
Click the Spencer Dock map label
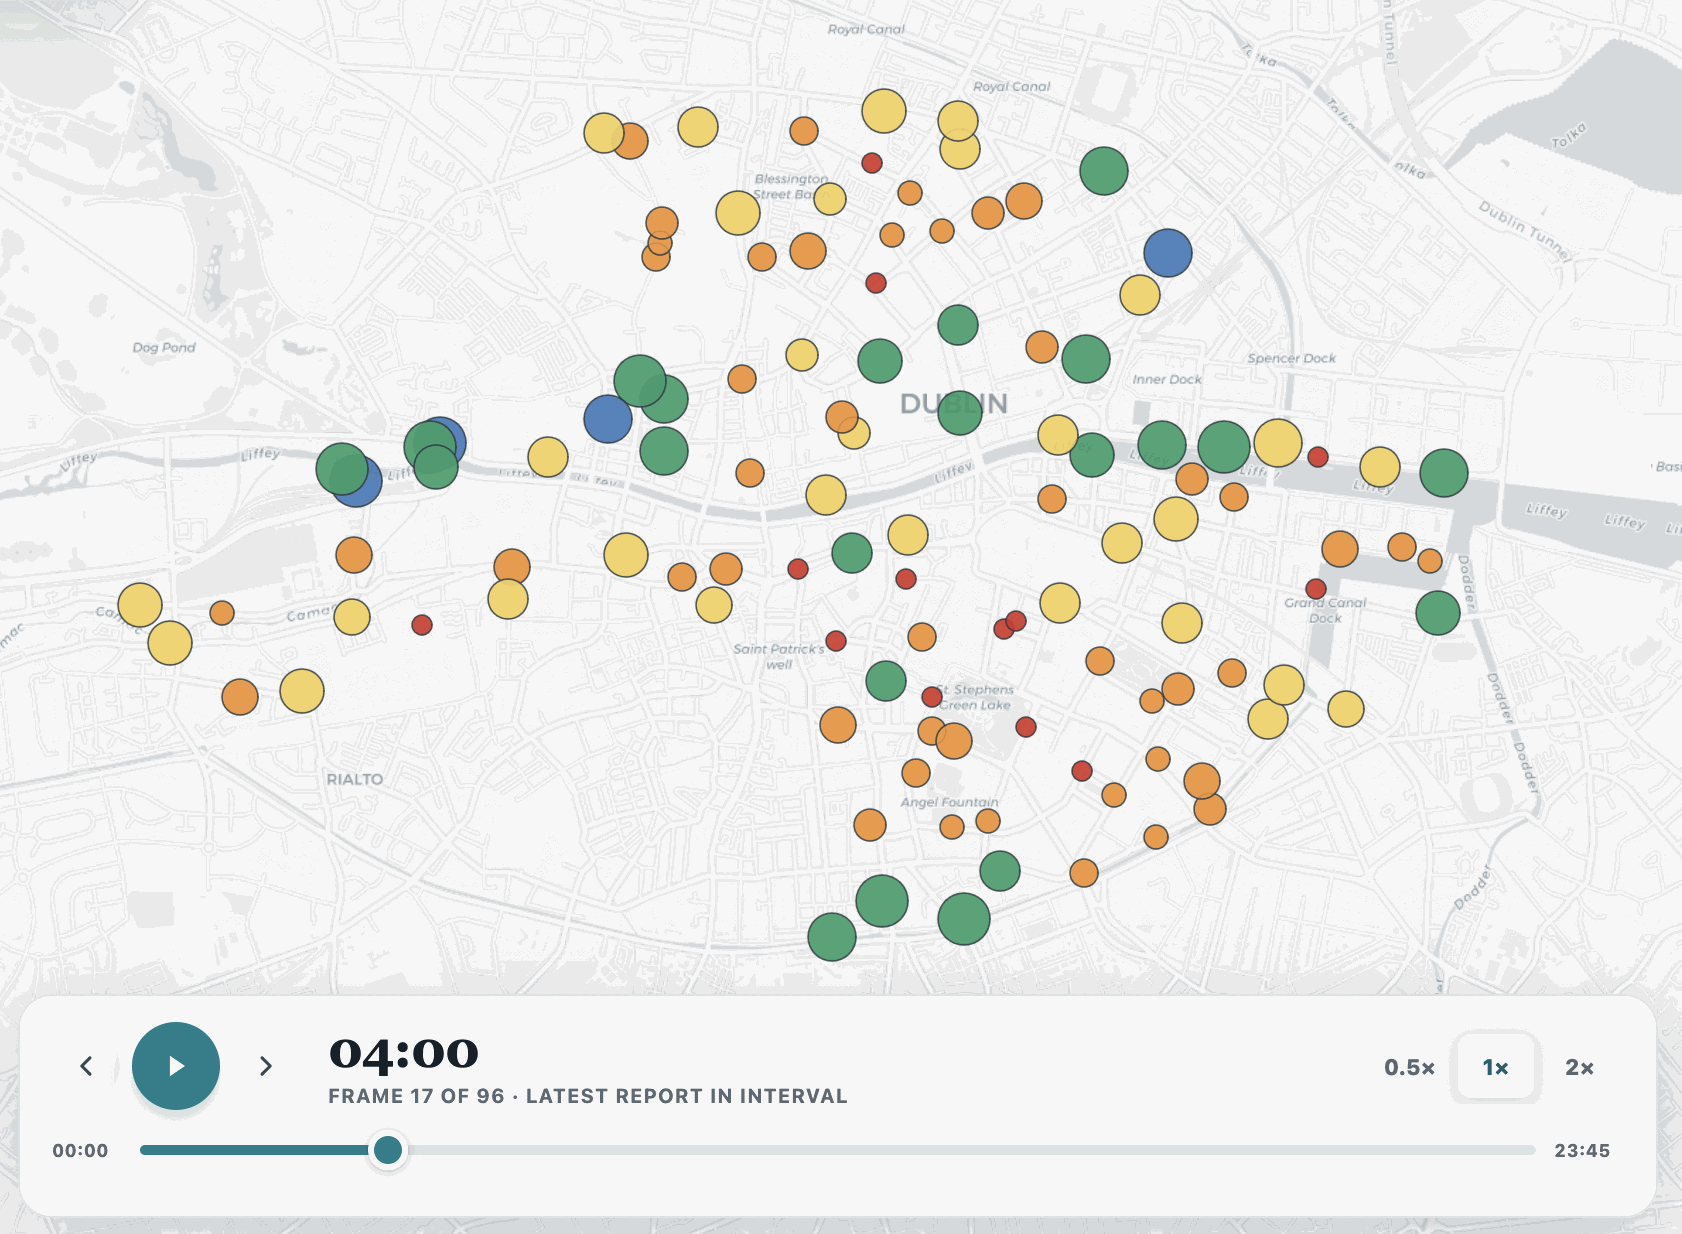(x=1291, y=358)
